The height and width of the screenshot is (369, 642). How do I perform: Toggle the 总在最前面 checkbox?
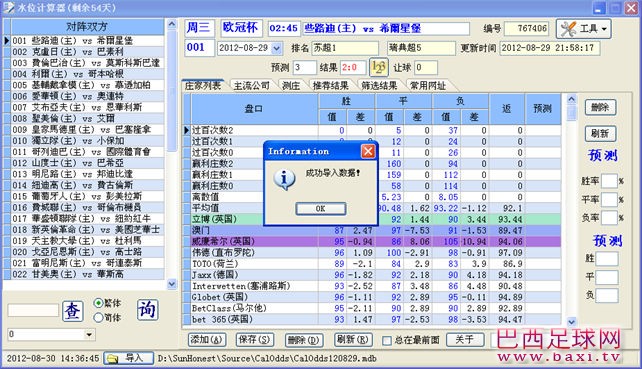[387, 340]
